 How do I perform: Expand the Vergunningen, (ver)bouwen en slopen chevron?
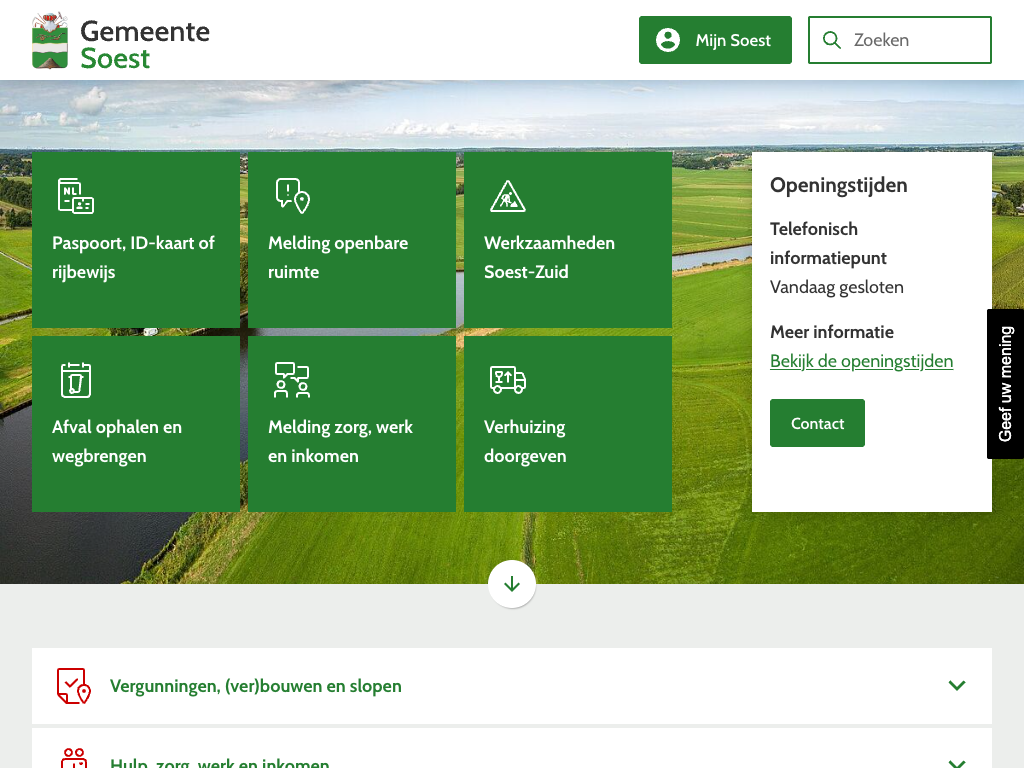pyautogui.click(x=957, y=686)
